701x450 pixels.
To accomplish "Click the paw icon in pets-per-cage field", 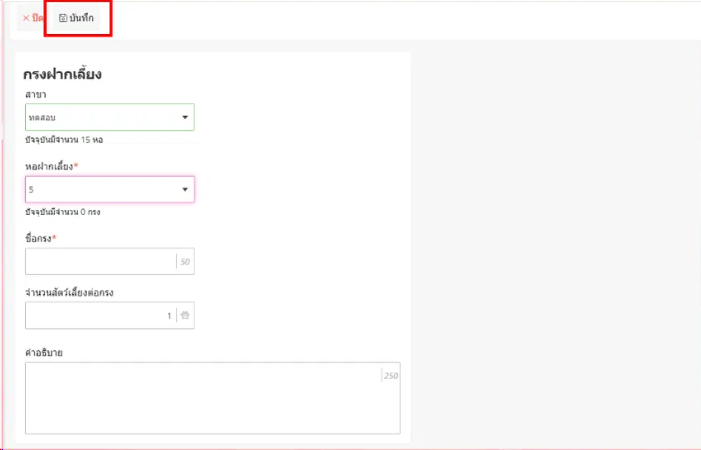I will click(185, 316).
